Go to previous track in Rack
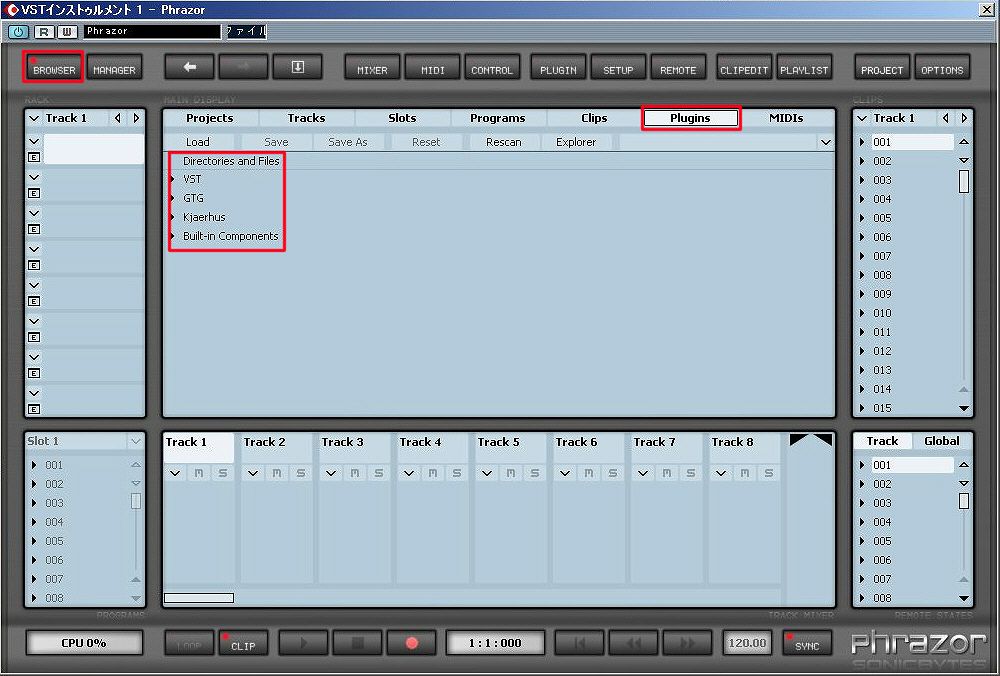 point(117,118)
